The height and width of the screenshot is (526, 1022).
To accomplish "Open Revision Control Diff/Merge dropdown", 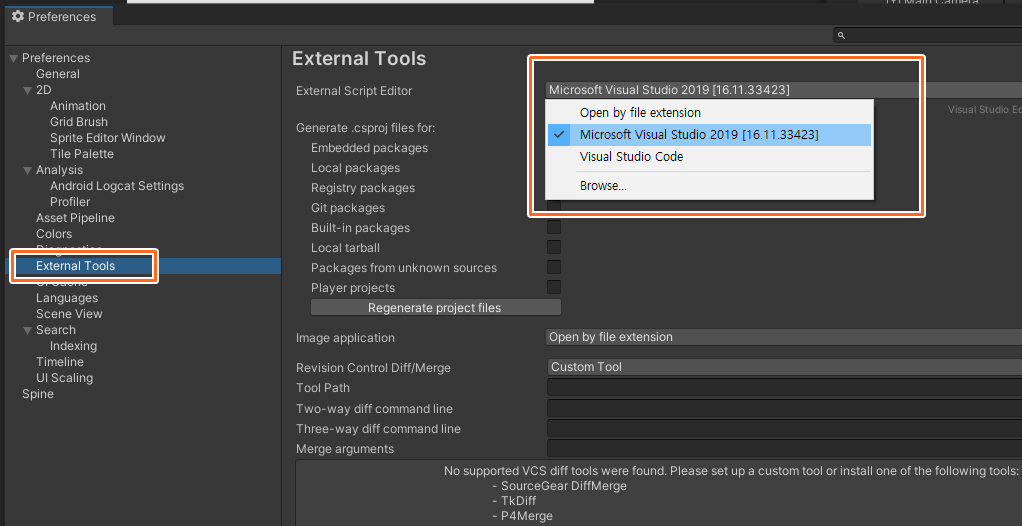I will pos(783,367).
